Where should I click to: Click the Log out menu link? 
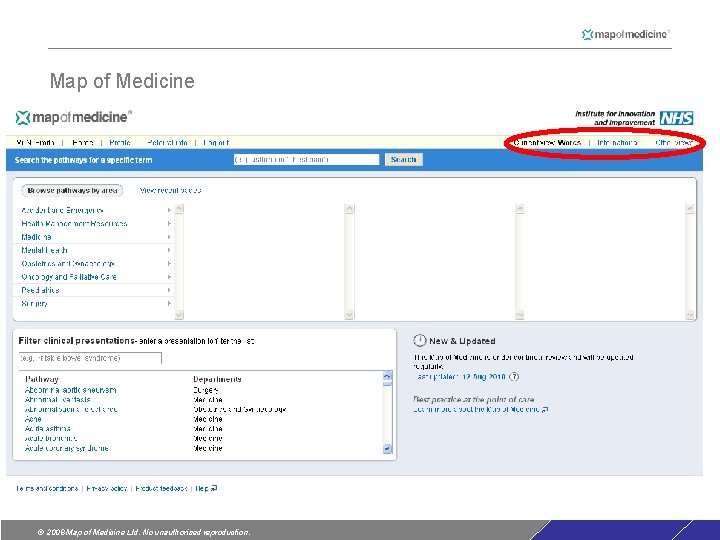[x=216, y=143]
